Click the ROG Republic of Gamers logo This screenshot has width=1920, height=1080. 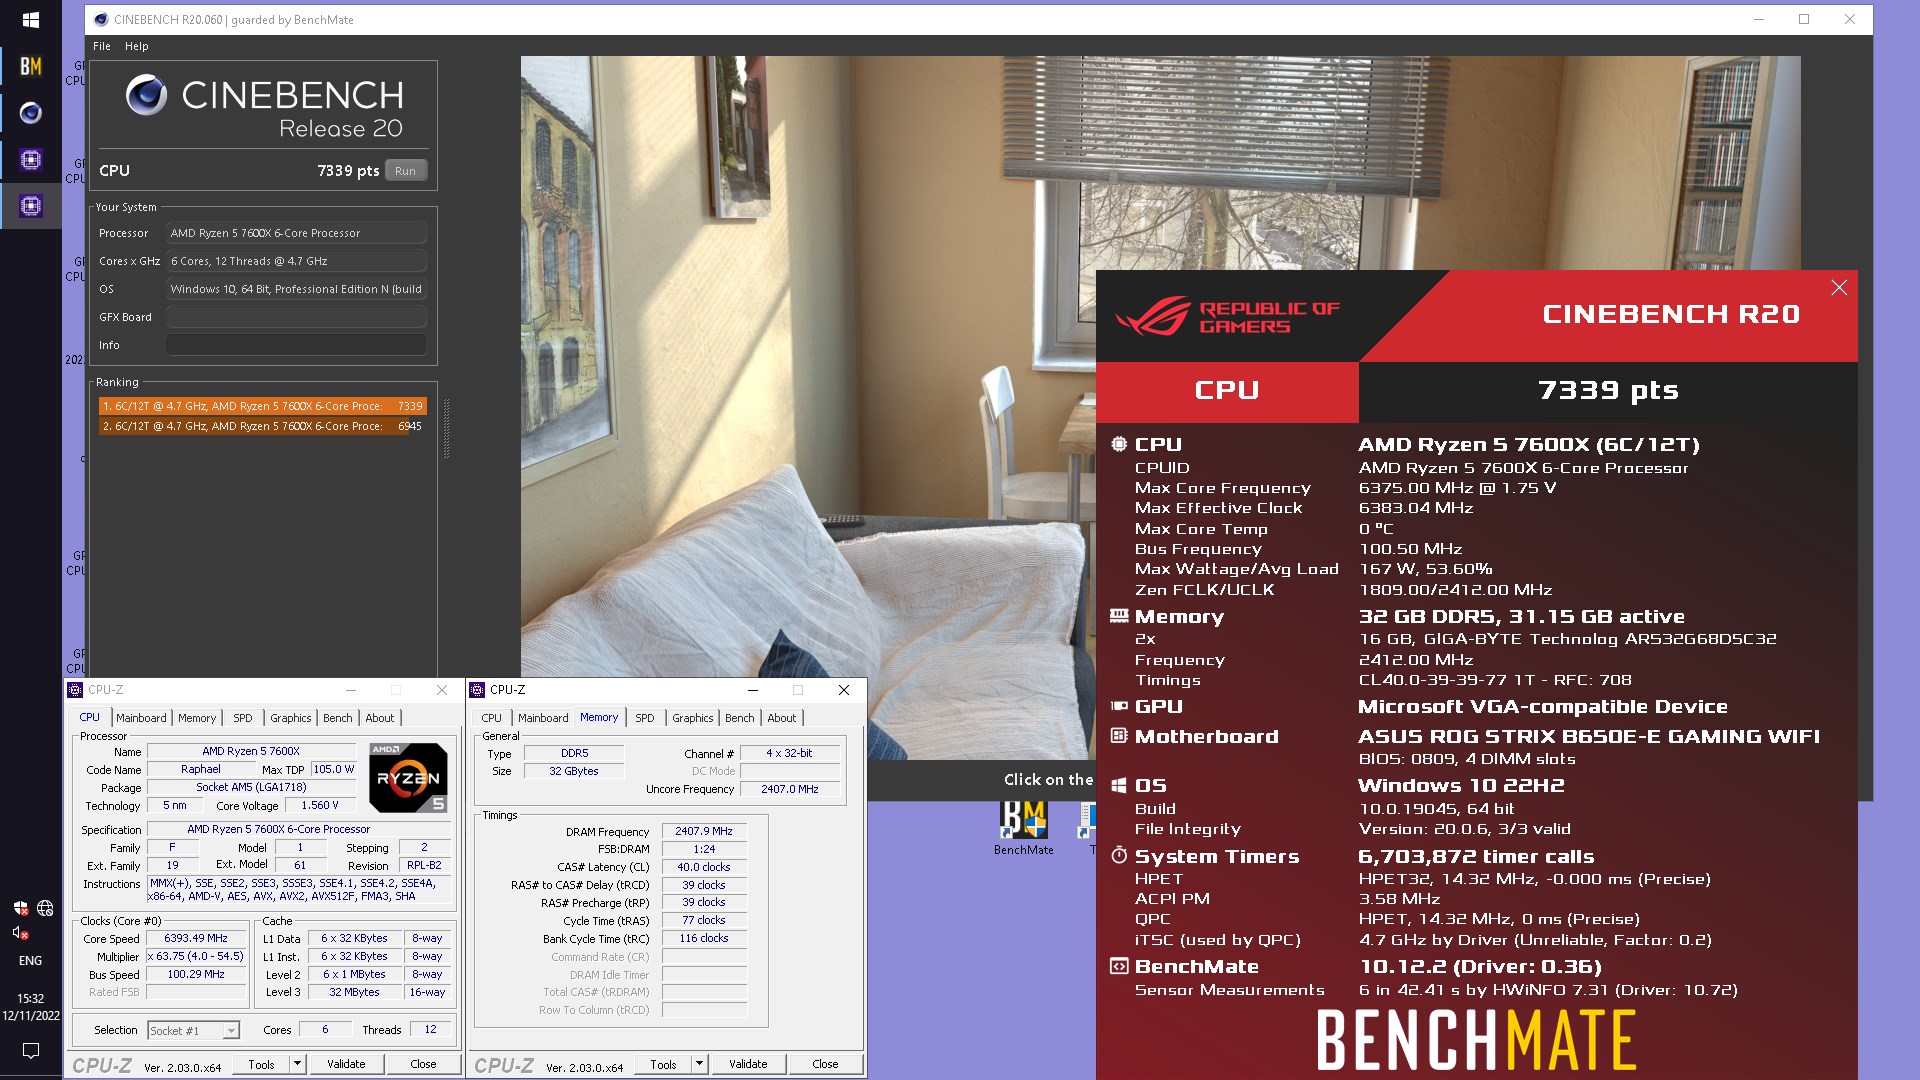click(x=1227, y=317)
